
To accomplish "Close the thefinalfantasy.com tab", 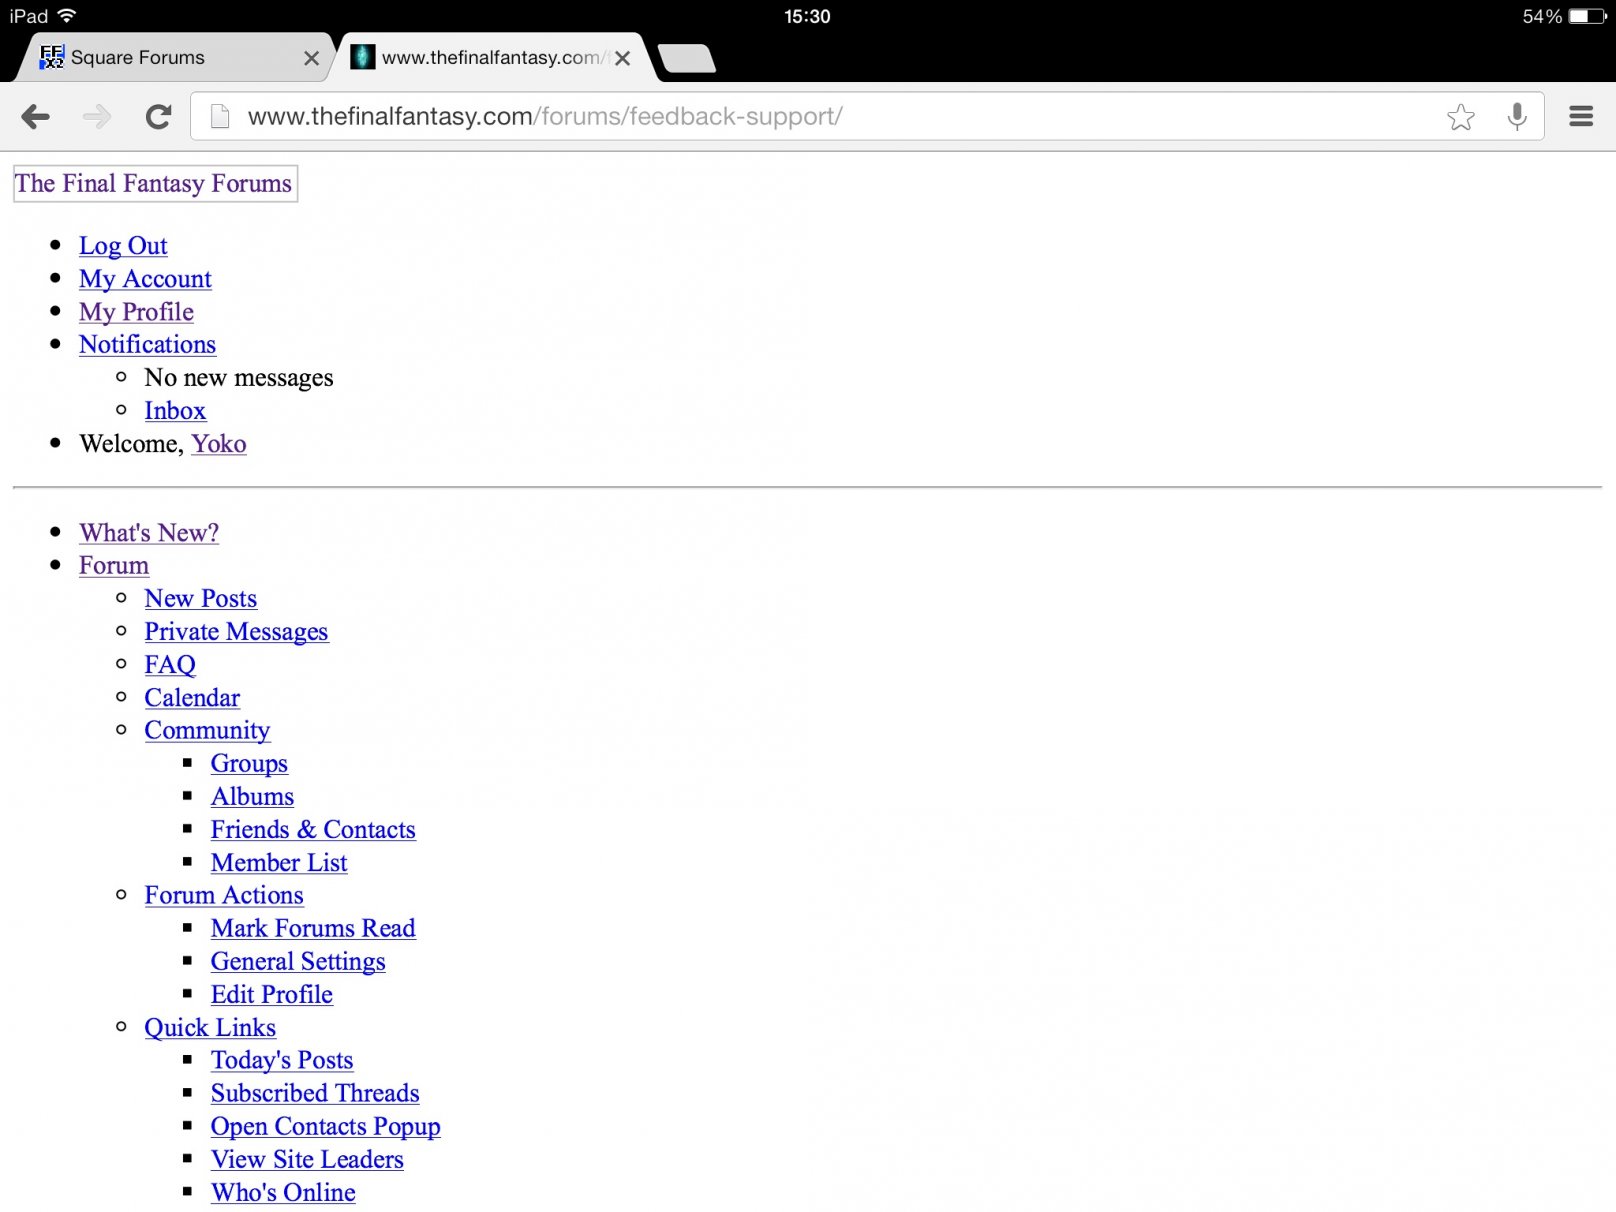I will point(622,58).
